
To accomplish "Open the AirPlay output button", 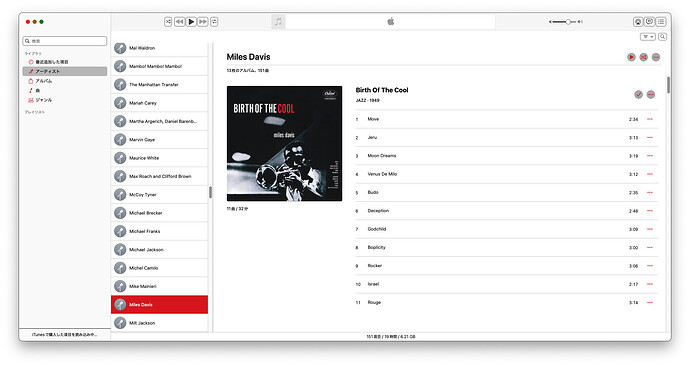I will [638, 22].
